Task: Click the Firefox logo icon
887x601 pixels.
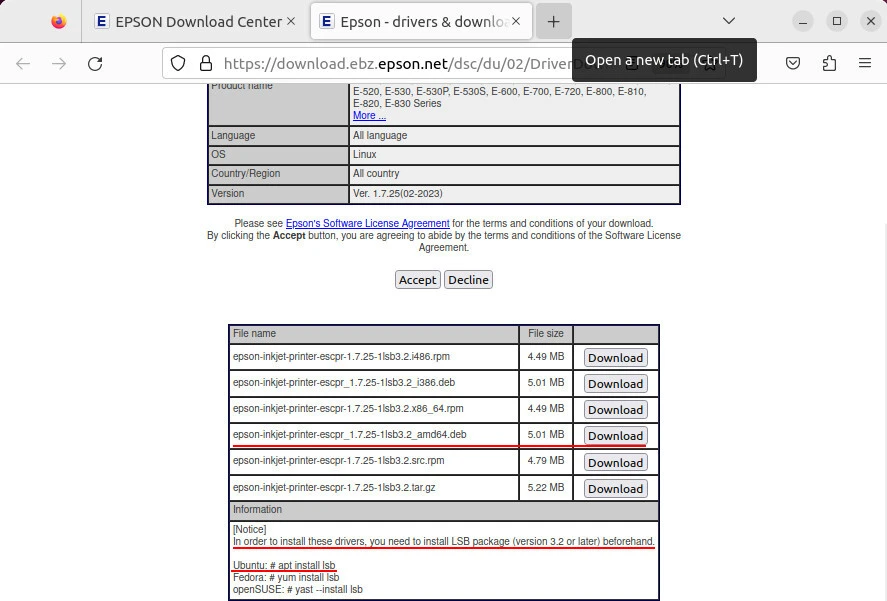Action: pos(59,21)
